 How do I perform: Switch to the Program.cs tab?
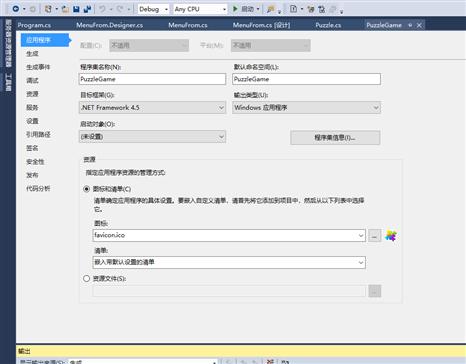[34, 25]
